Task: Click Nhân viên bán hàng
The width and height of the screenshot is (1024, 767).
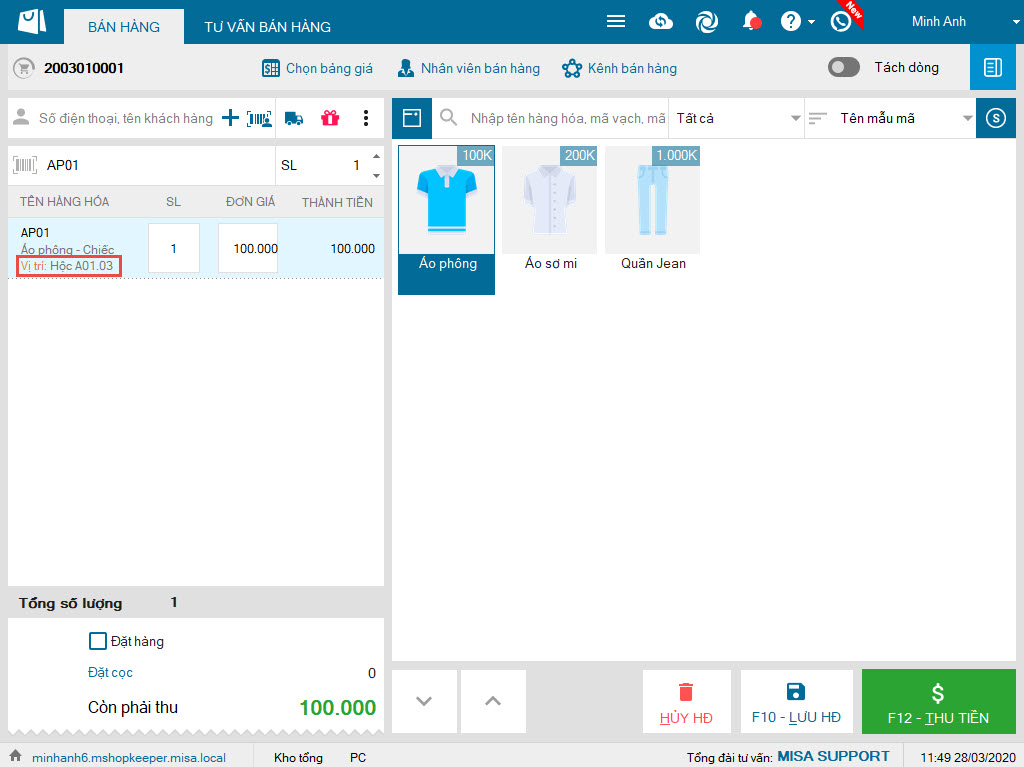Action: click(469, 68)
